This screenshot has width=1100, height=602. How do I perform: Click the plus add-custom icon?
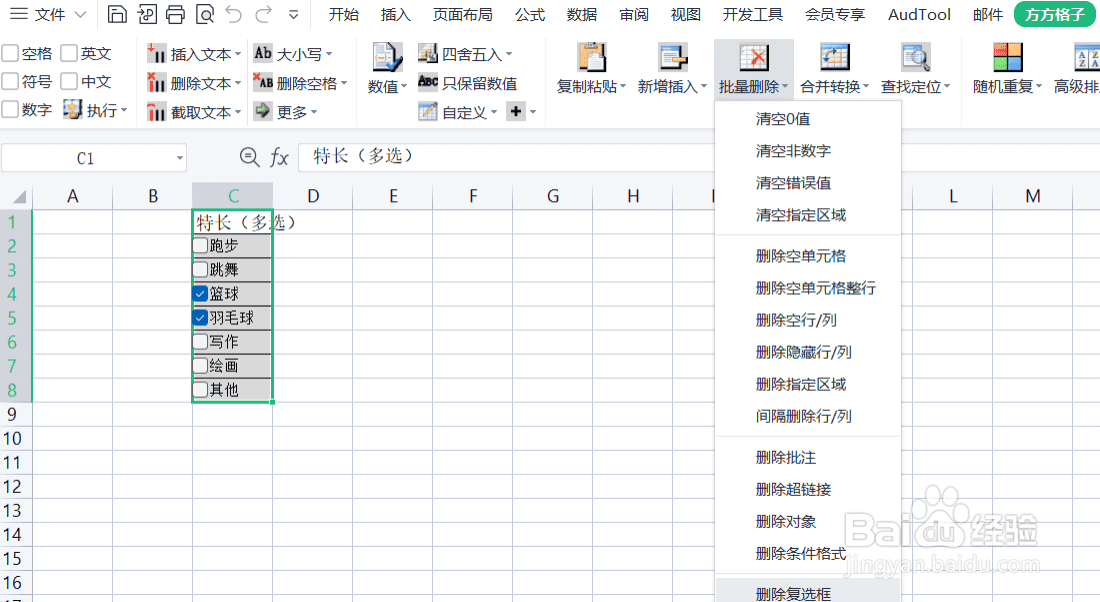516,111
